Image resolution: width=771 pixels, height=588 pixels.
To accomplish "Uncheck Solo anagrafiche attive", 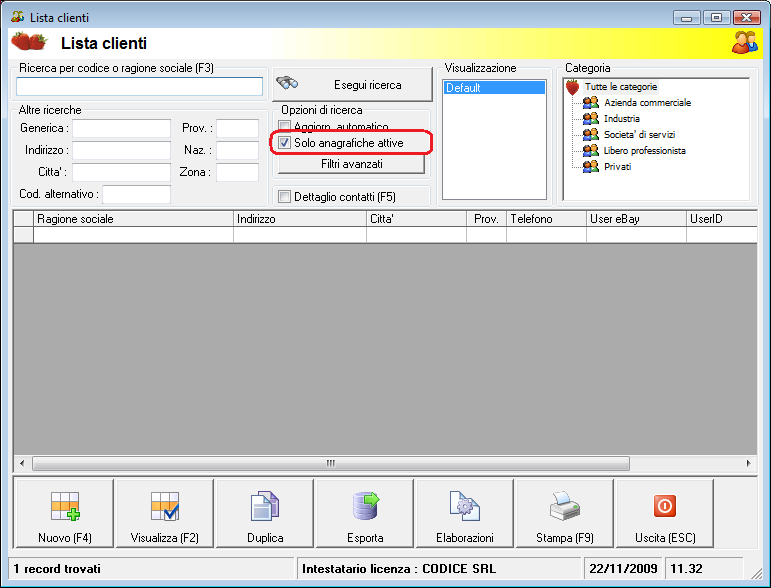I will pos(284,143).
